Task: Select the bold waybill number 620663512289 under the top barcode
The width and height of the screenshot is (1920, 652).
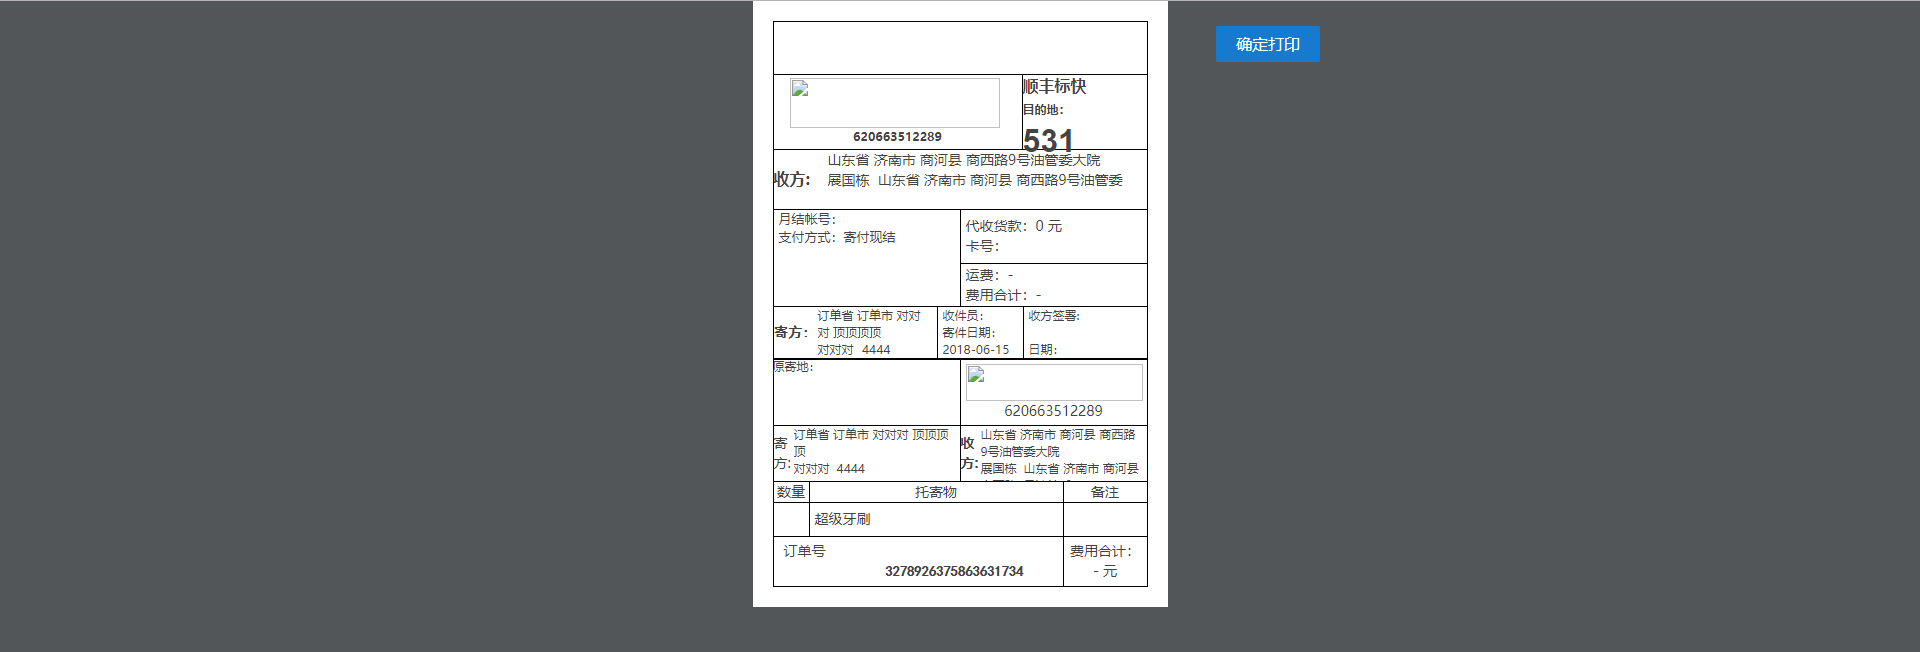Action: [897, 137]
